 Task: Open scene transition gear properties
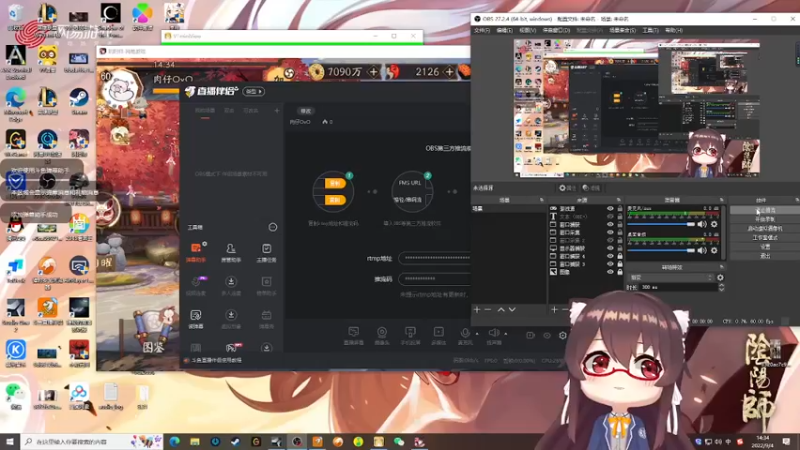(720, 278)
